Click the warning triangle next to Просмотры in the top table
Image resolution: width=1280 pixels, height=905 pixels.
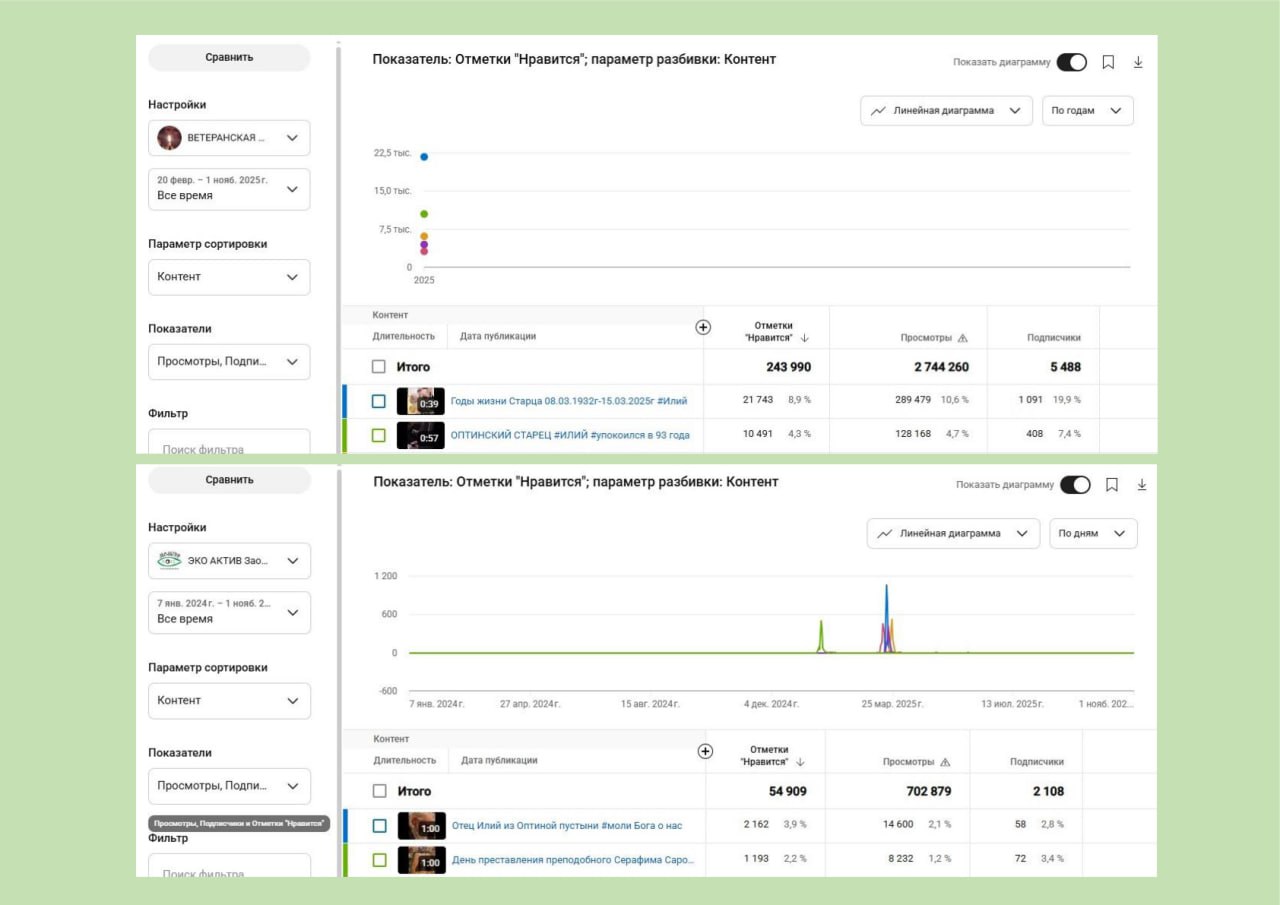click(x=963, y=338)
